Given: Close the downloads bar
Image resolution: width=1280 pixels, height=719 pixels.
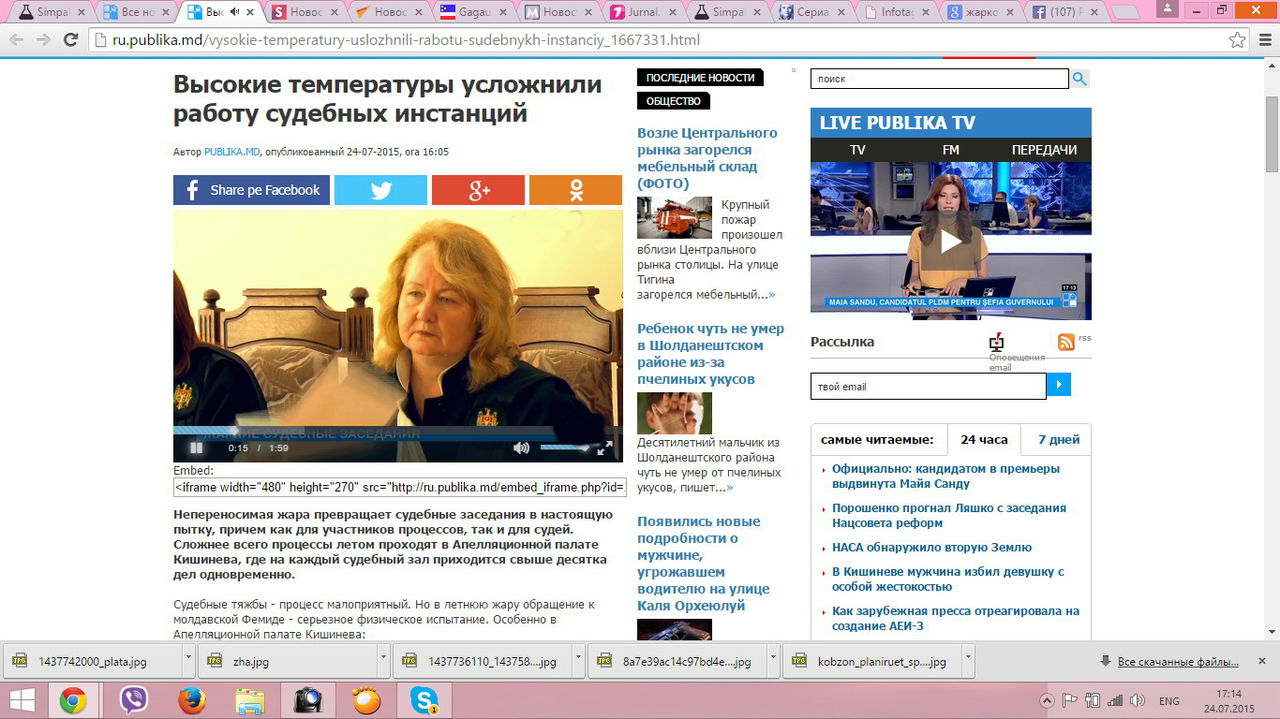Looking at the screenshot, I should pyautogui.click(x=1263, y=661).
